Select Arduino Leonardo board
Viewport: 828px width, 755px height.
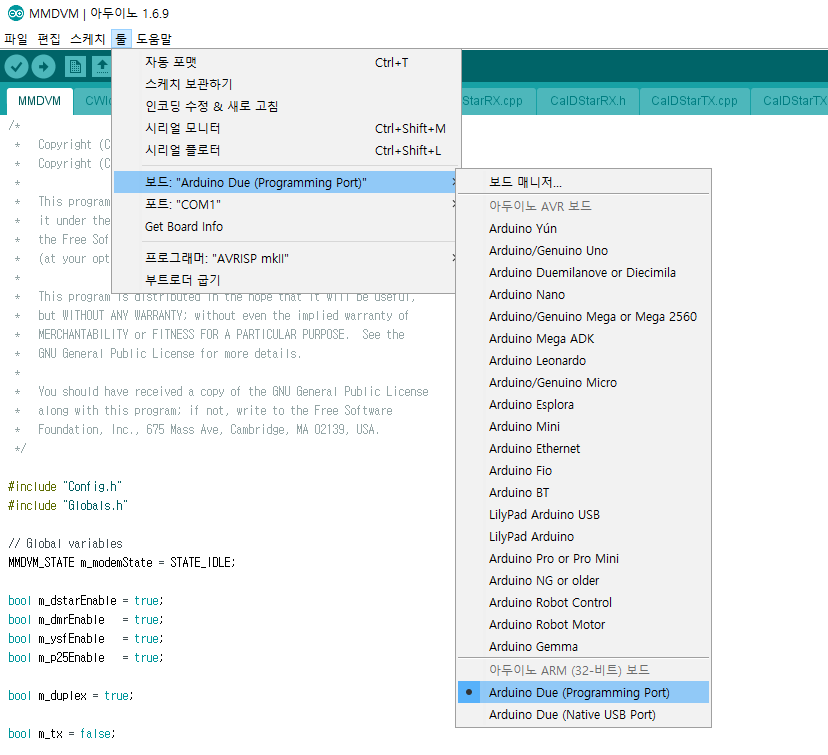583,361
